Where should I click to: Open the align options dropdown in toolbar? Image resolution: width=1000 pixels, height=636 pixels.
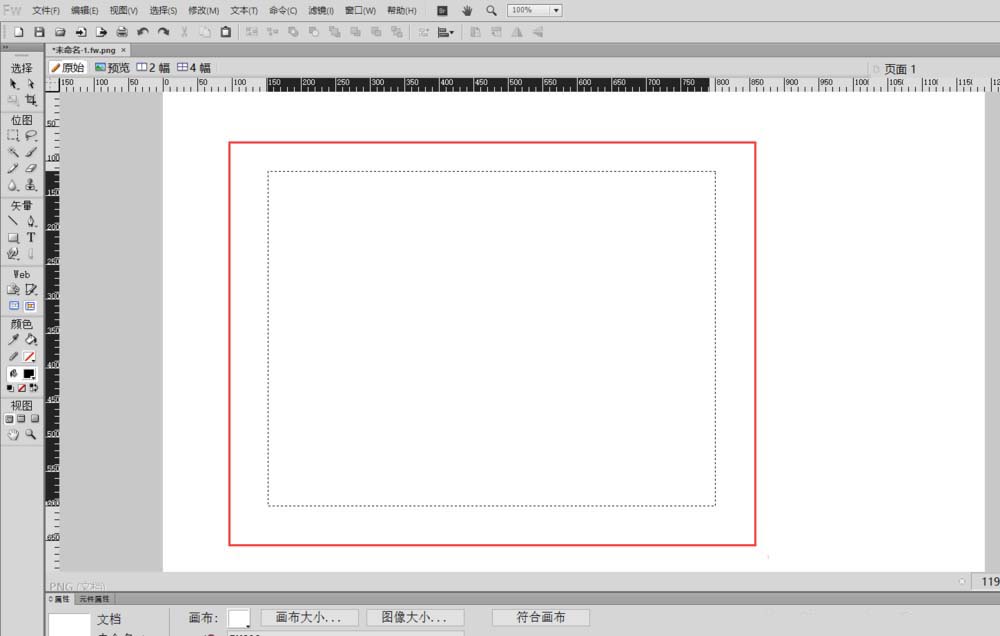click(446, 32)
